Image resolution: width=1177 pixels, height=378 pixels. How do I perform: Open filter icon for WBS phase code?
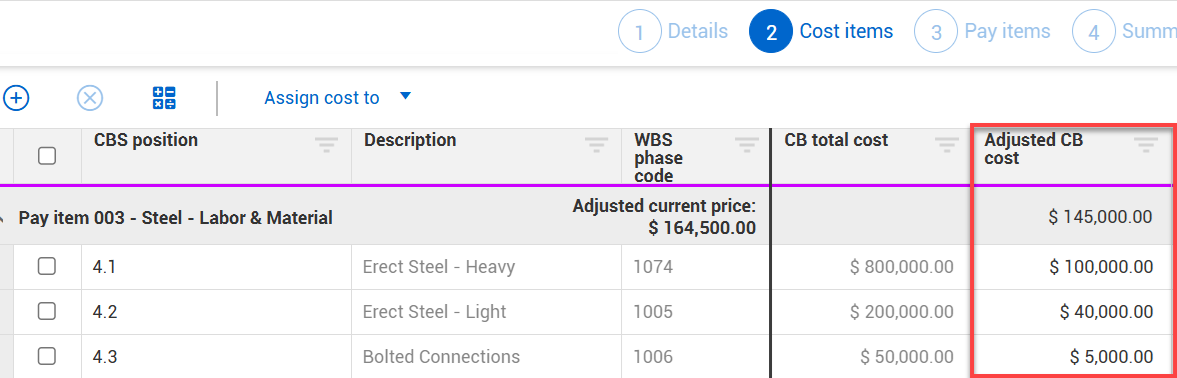pos(747,145)
